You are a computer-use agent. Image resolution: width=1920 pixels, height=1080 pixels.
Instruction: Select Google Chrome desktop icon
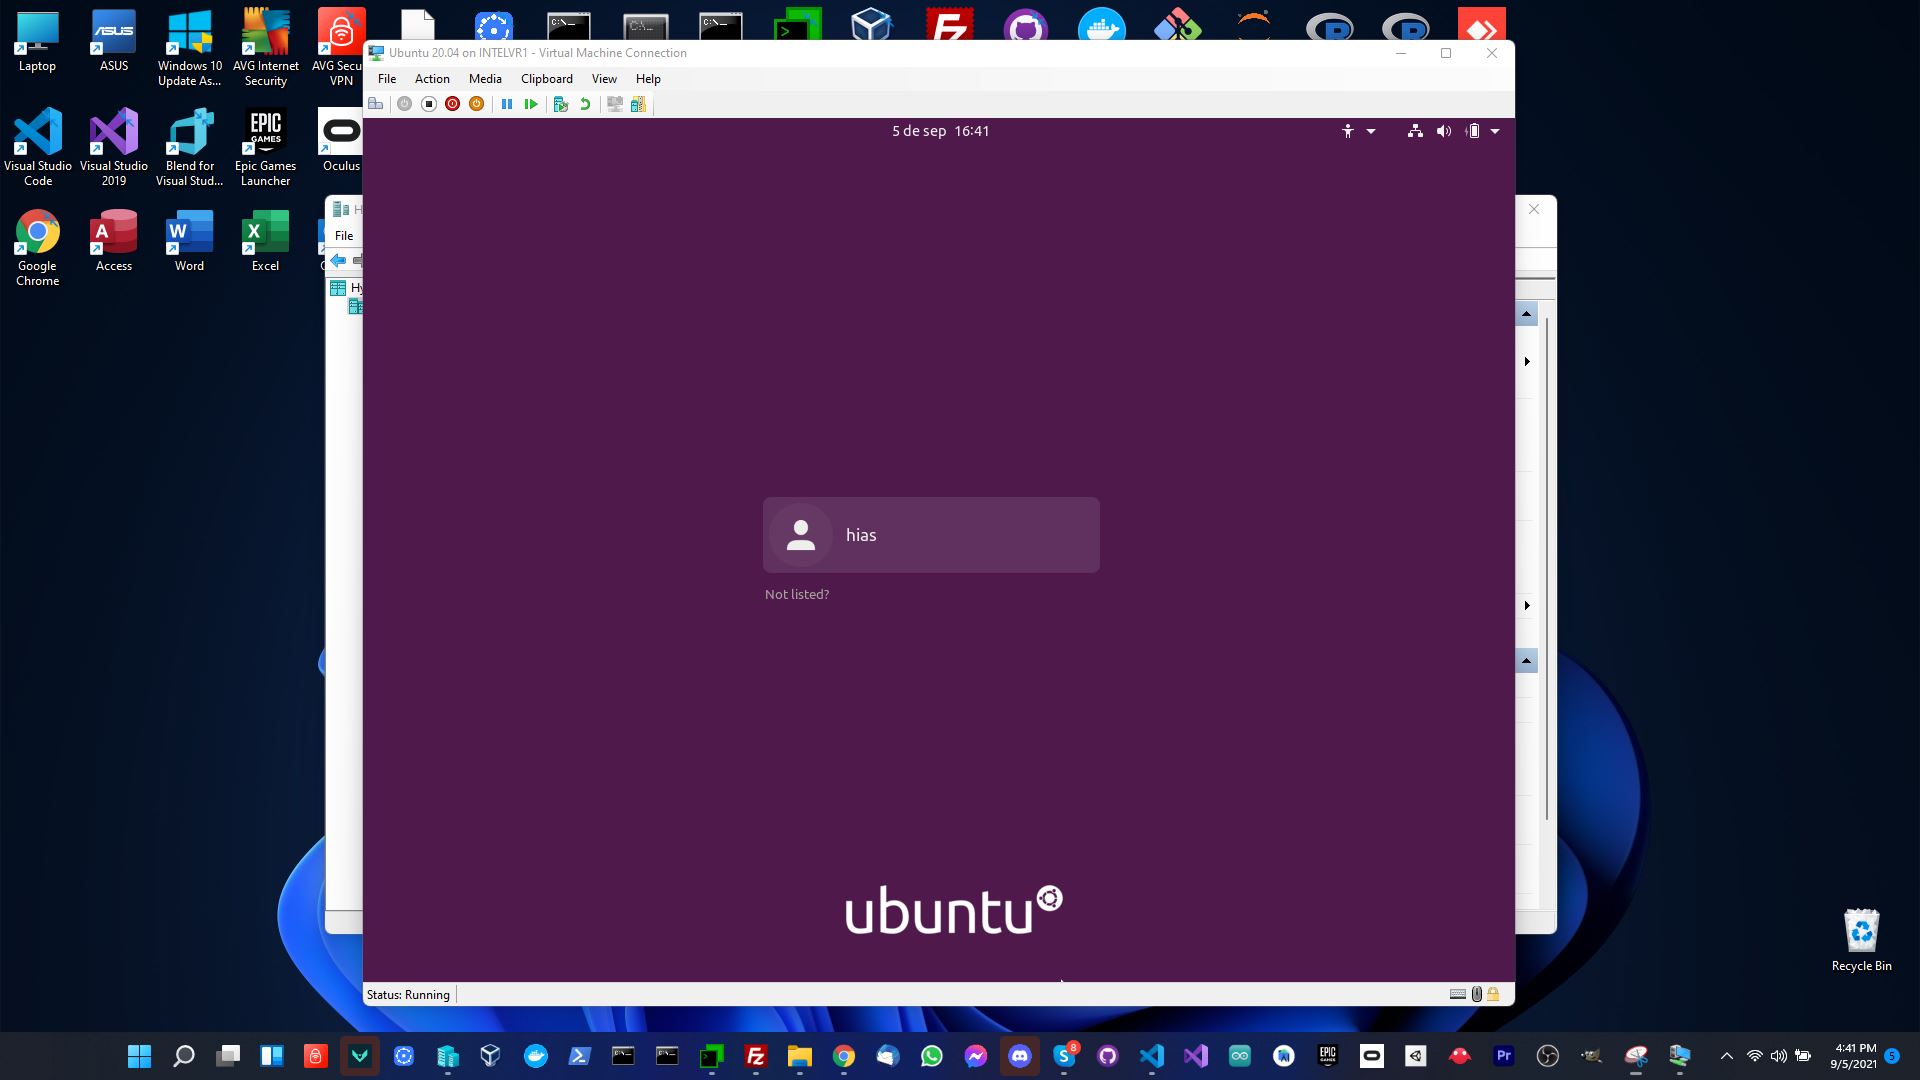click(x=38, y=248)
